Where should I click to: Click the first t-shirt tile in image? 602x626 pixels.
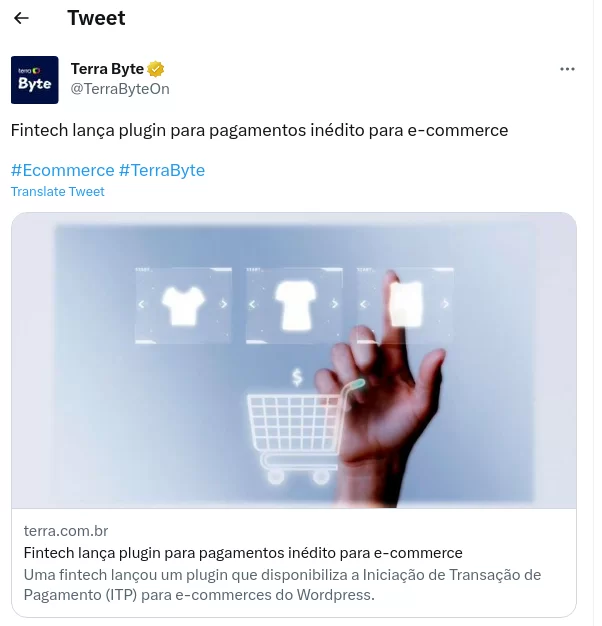(183, 305)
